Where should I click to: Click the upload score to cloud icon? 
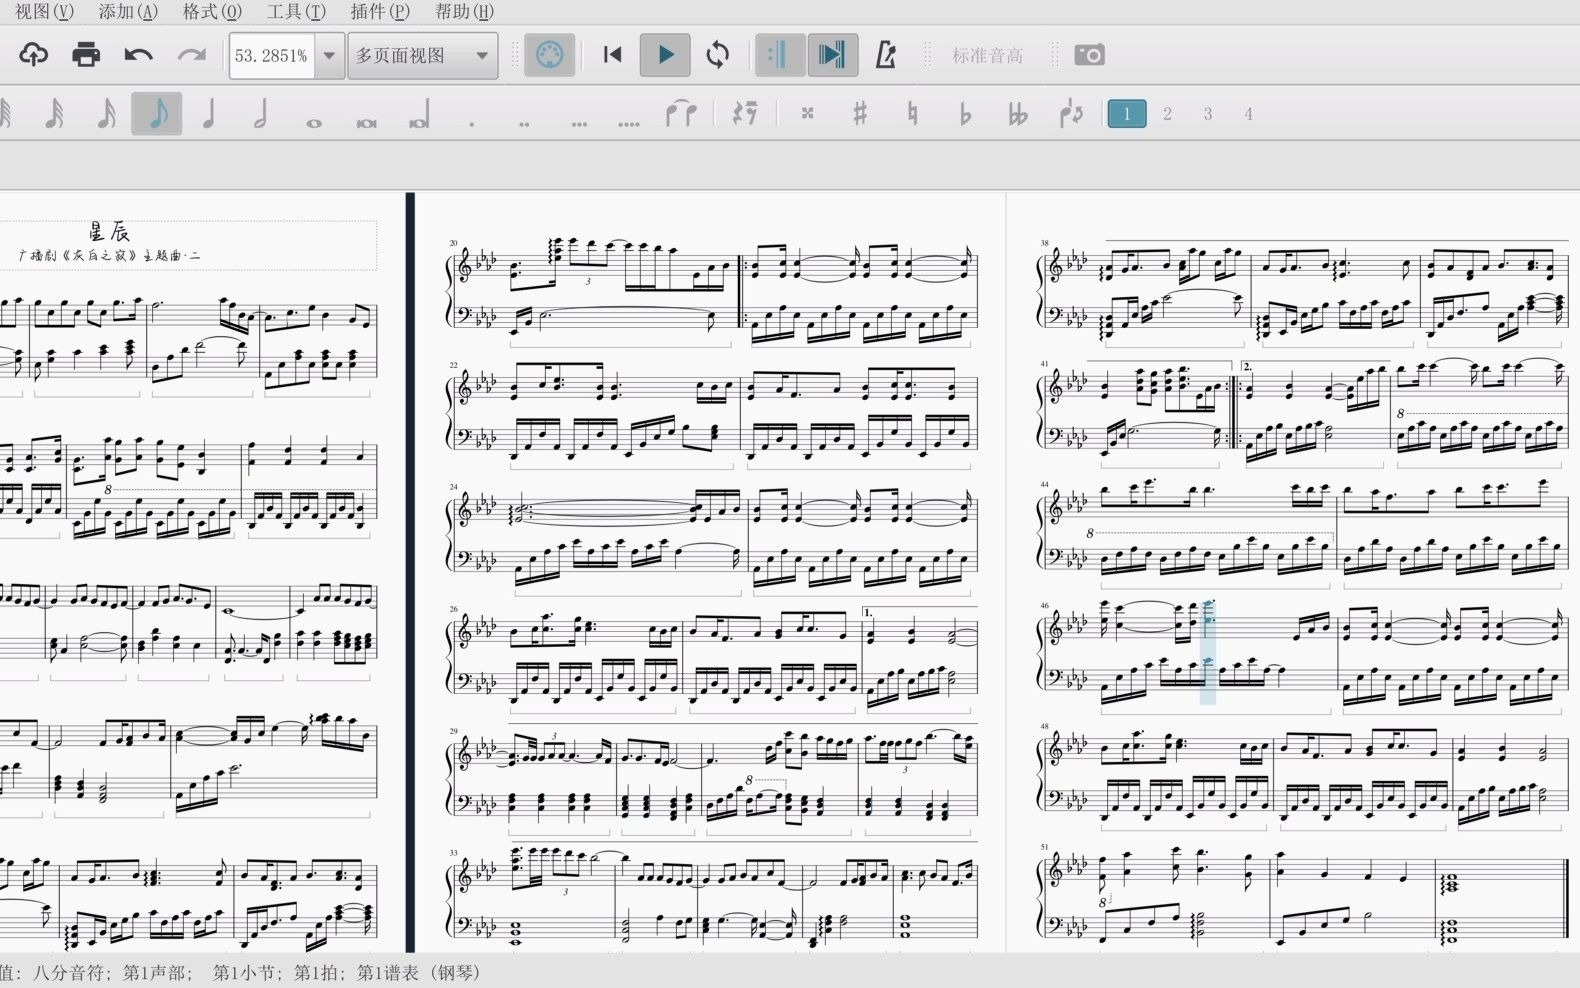[34, 55]
